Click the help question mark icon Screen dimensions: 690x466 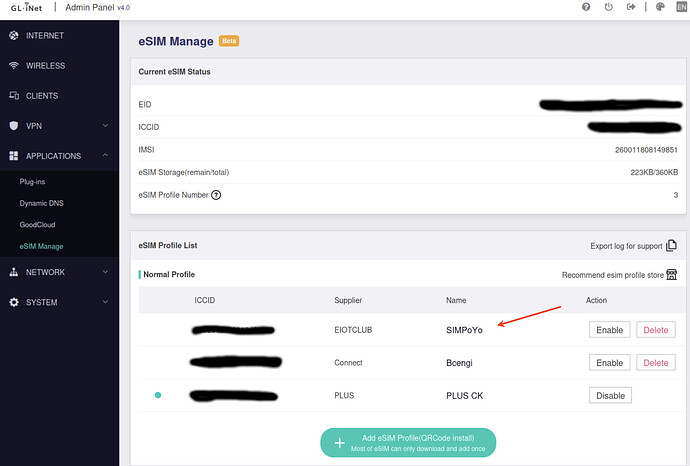[x=585, y=7]
